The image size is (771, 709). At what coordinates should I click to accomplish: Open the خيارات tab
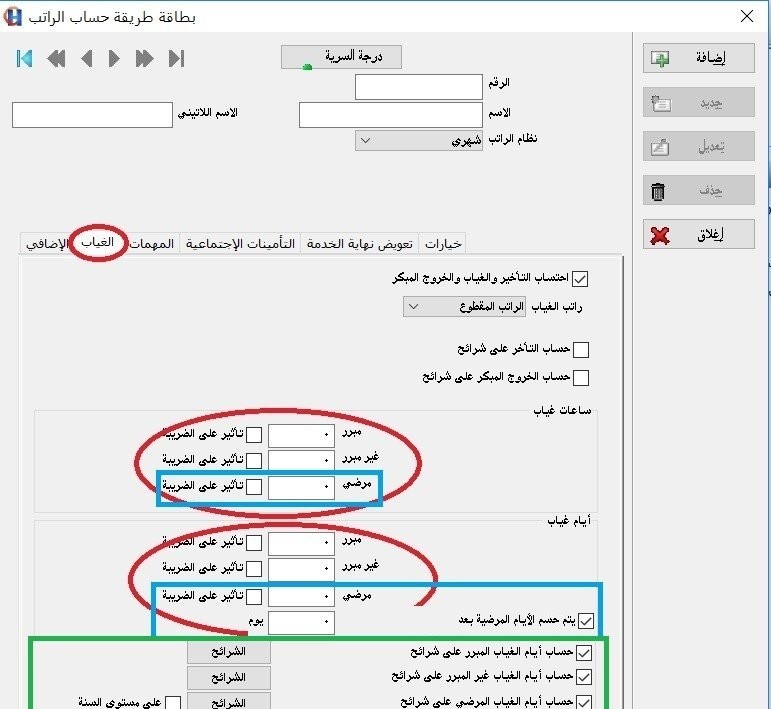[x=443, y=243]
